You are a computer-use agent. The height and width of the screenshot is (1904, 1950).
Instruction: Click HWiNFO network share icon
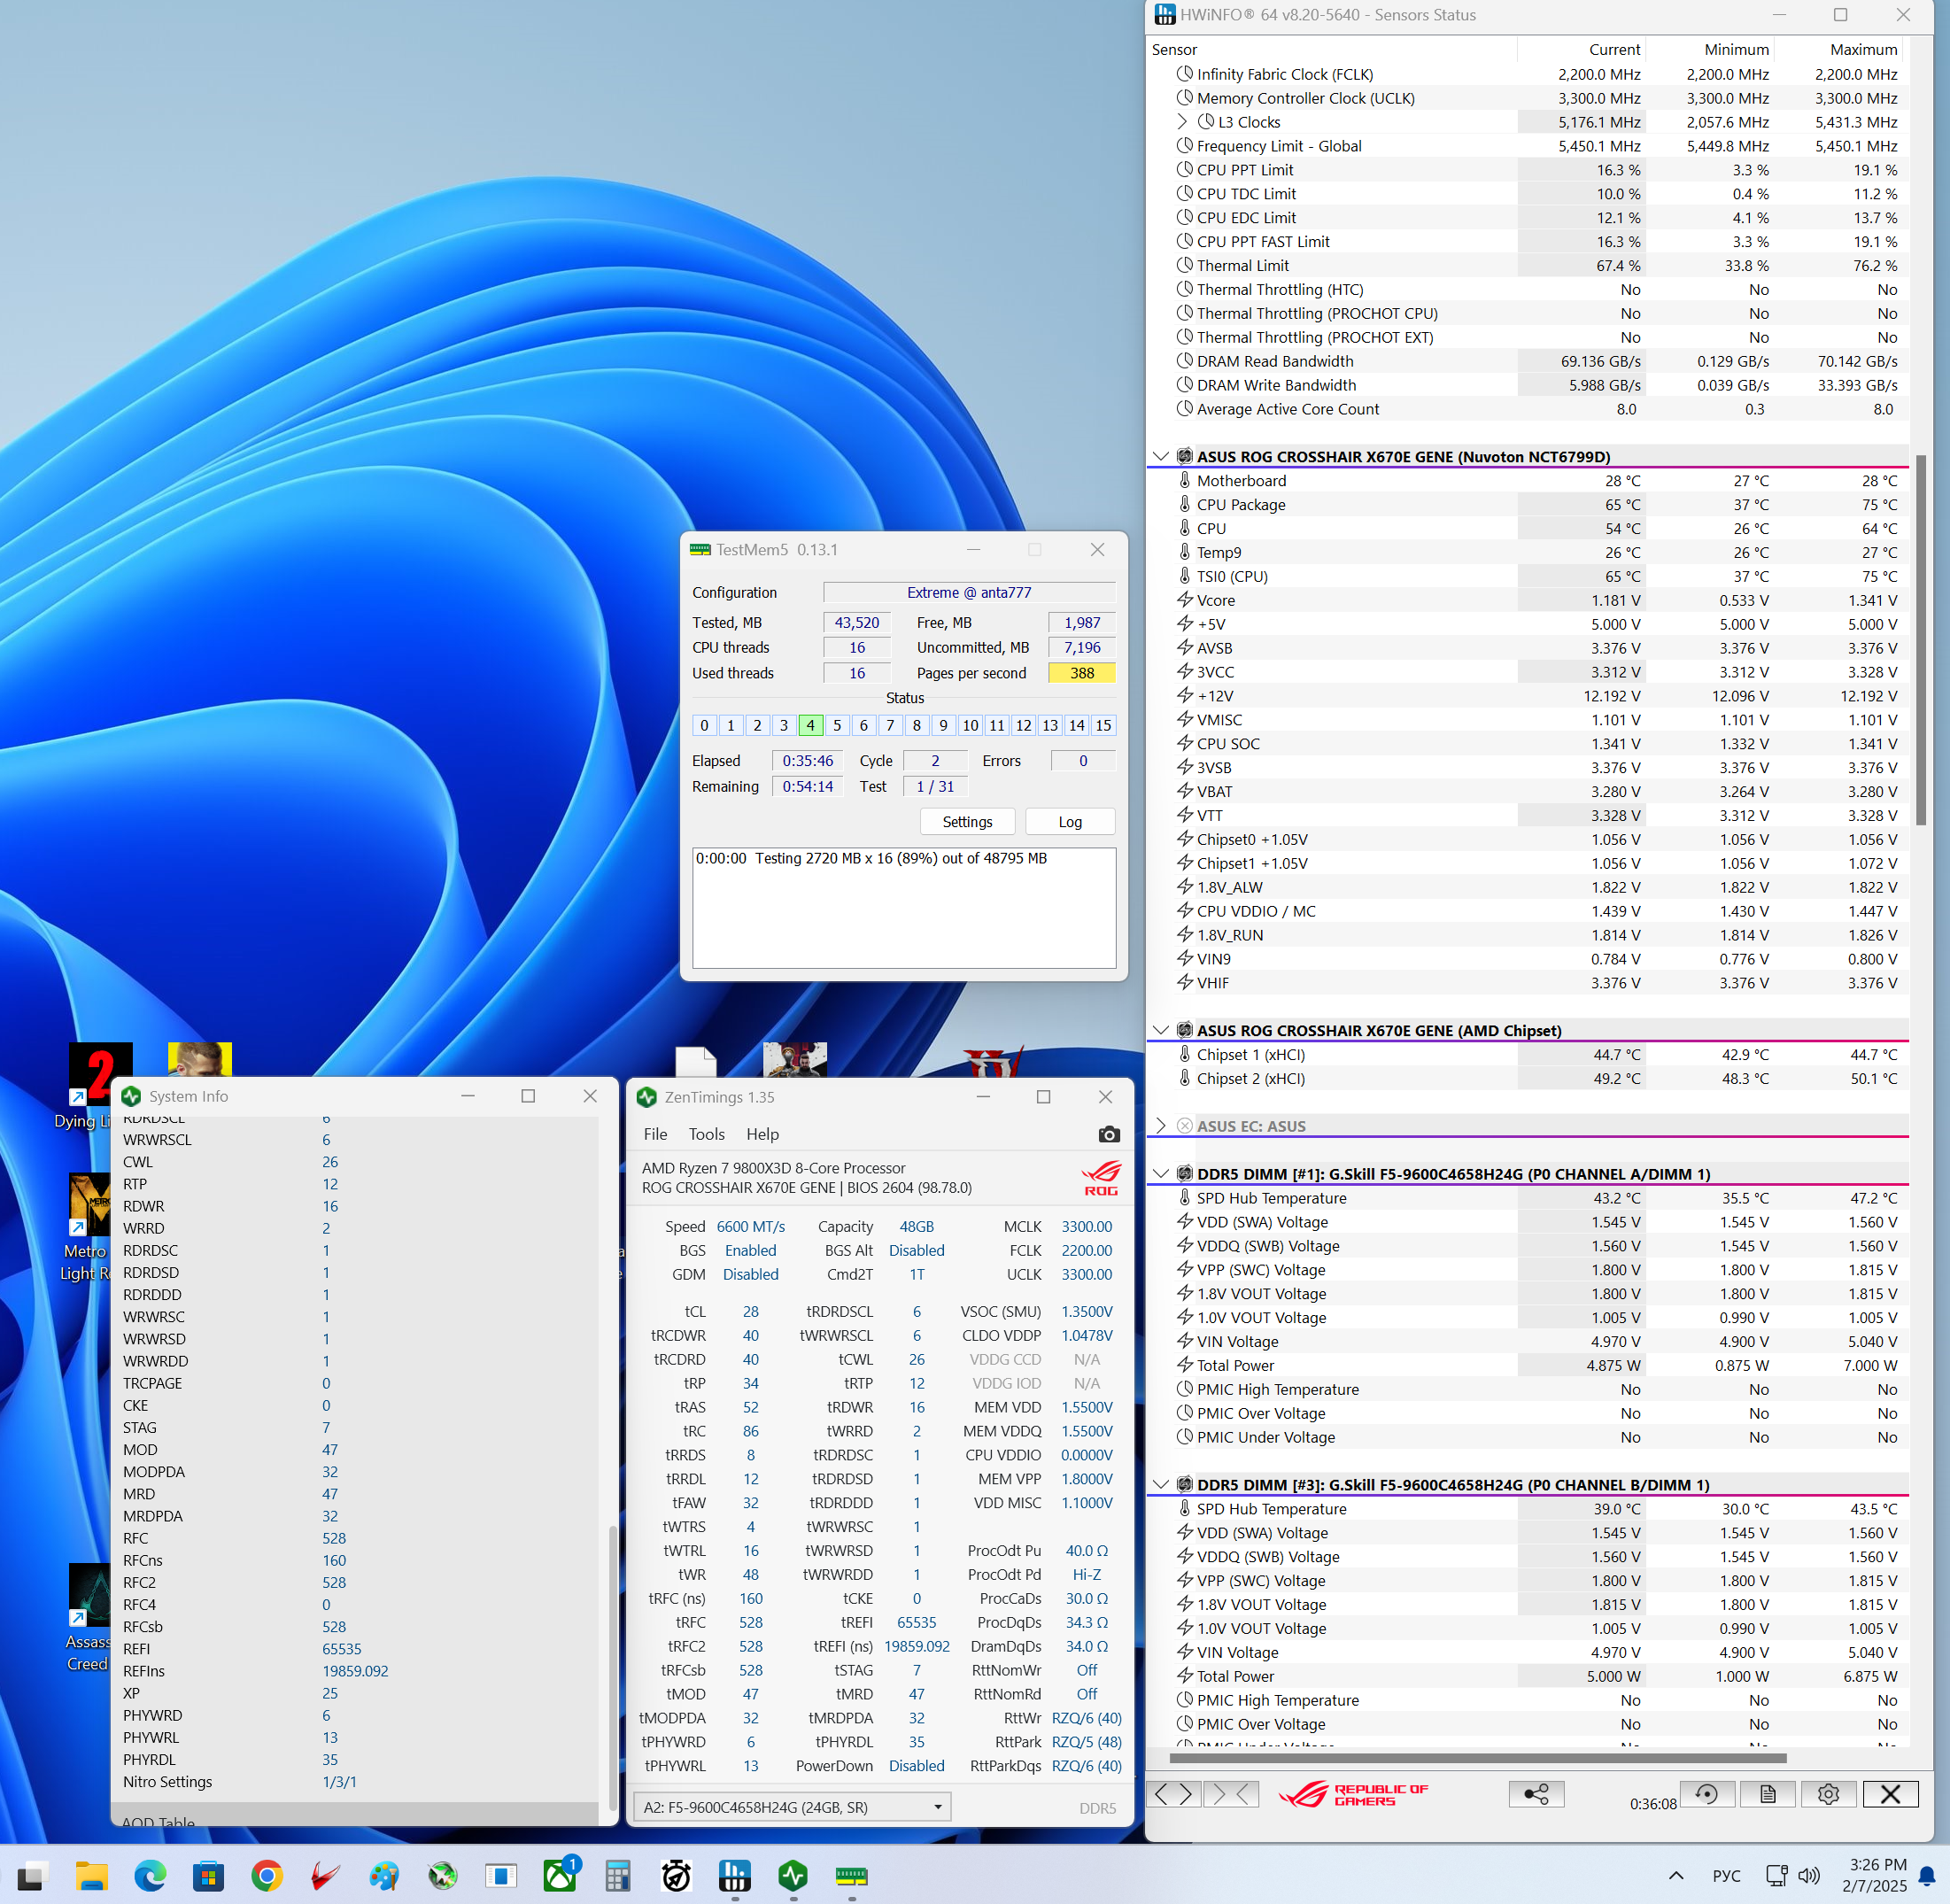coord(1536,1794)
